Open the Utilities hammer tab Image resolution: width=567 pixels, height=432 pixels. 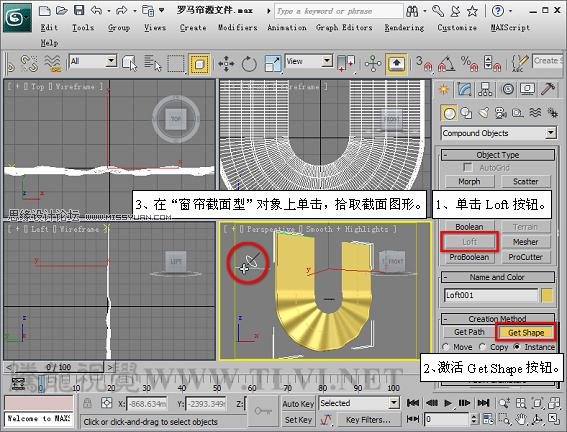(x=548, y=89)
